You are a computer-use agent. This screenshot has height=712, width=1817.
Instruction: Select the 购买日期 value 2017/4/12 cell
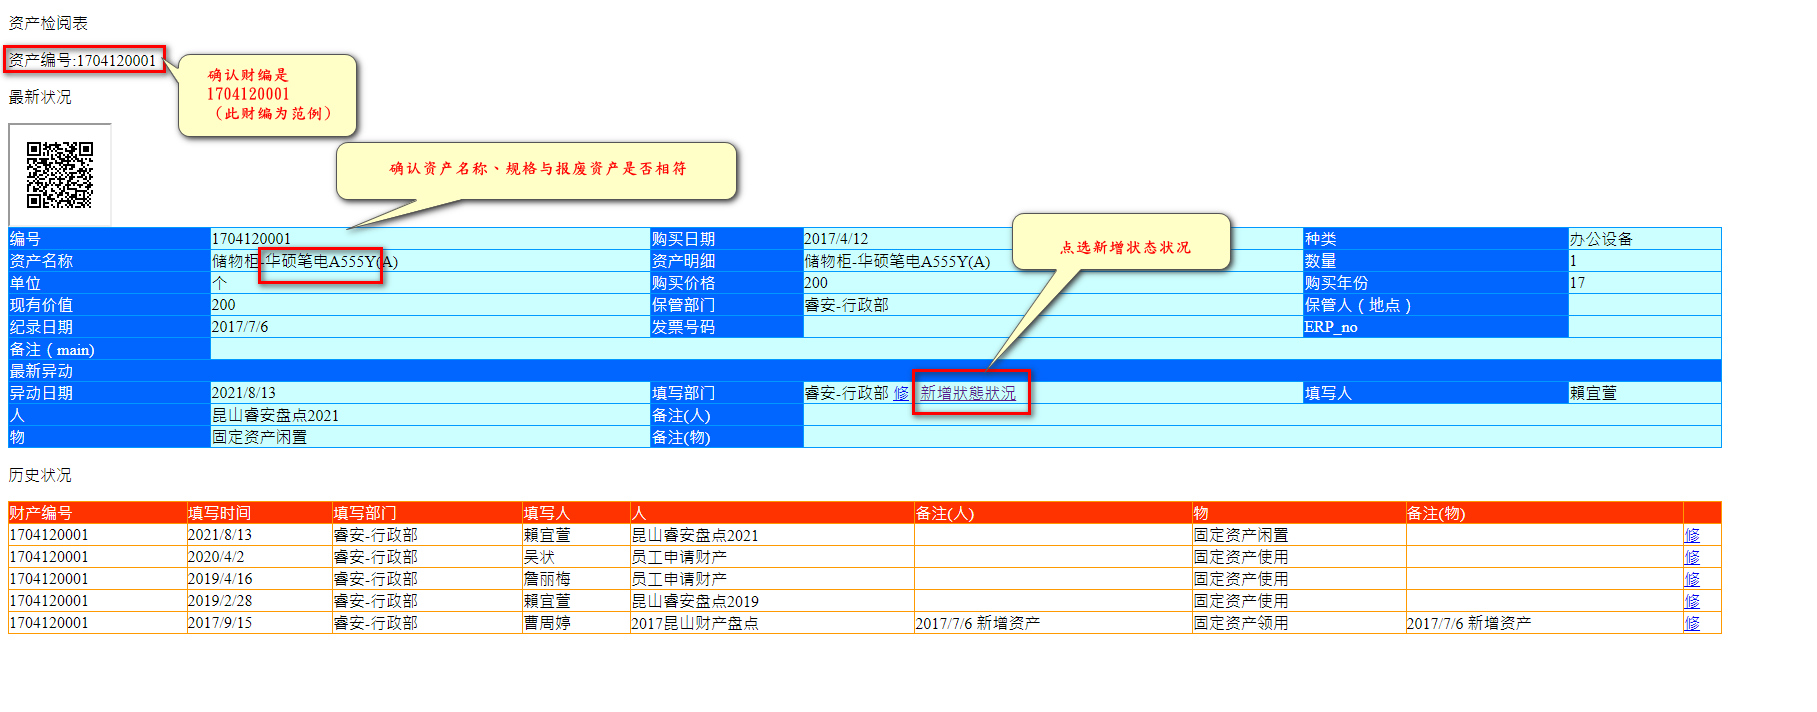(x=836, y=239)
